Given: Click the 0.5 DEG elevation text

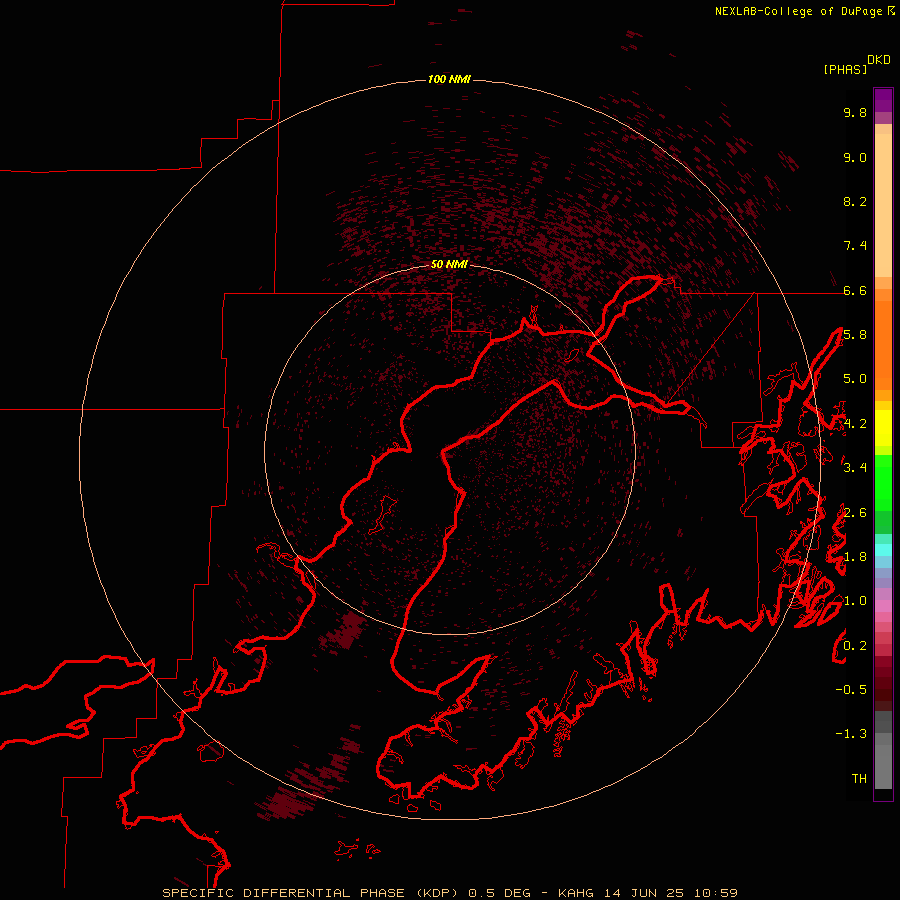Looking at the screenshot, I should coord(501,893).
